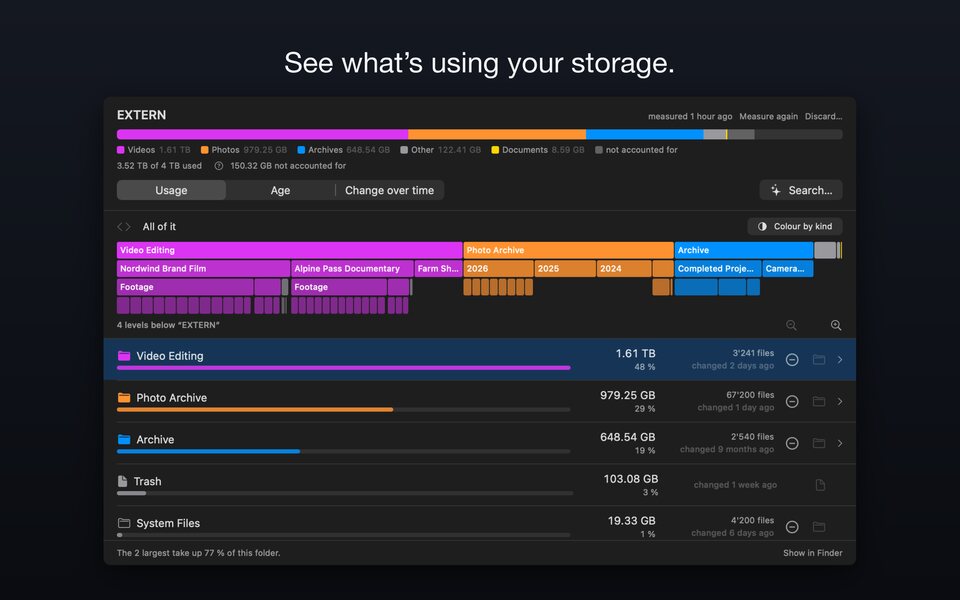Switch to Change over time tab
960x600 pixels.
click(x=389, y=190)
